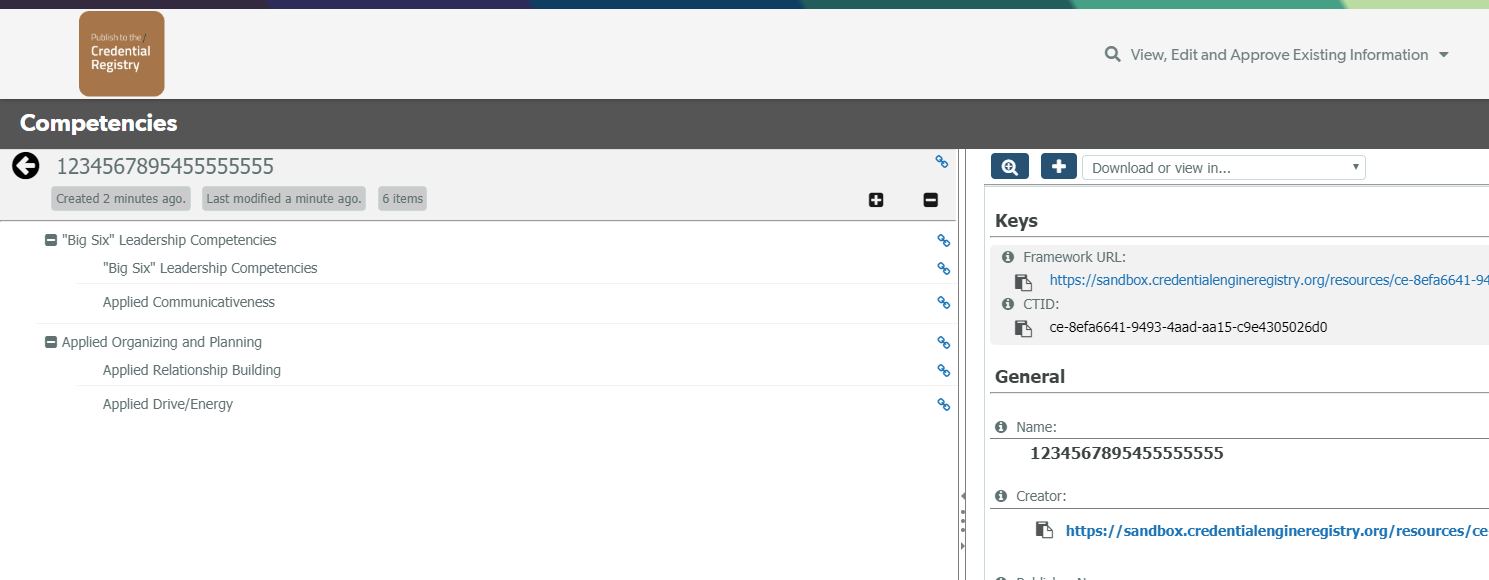The width and height of the screenshot is (1489, 580).
Task: Click the framework title 1234567895455555555
Action: pos(165,166)
